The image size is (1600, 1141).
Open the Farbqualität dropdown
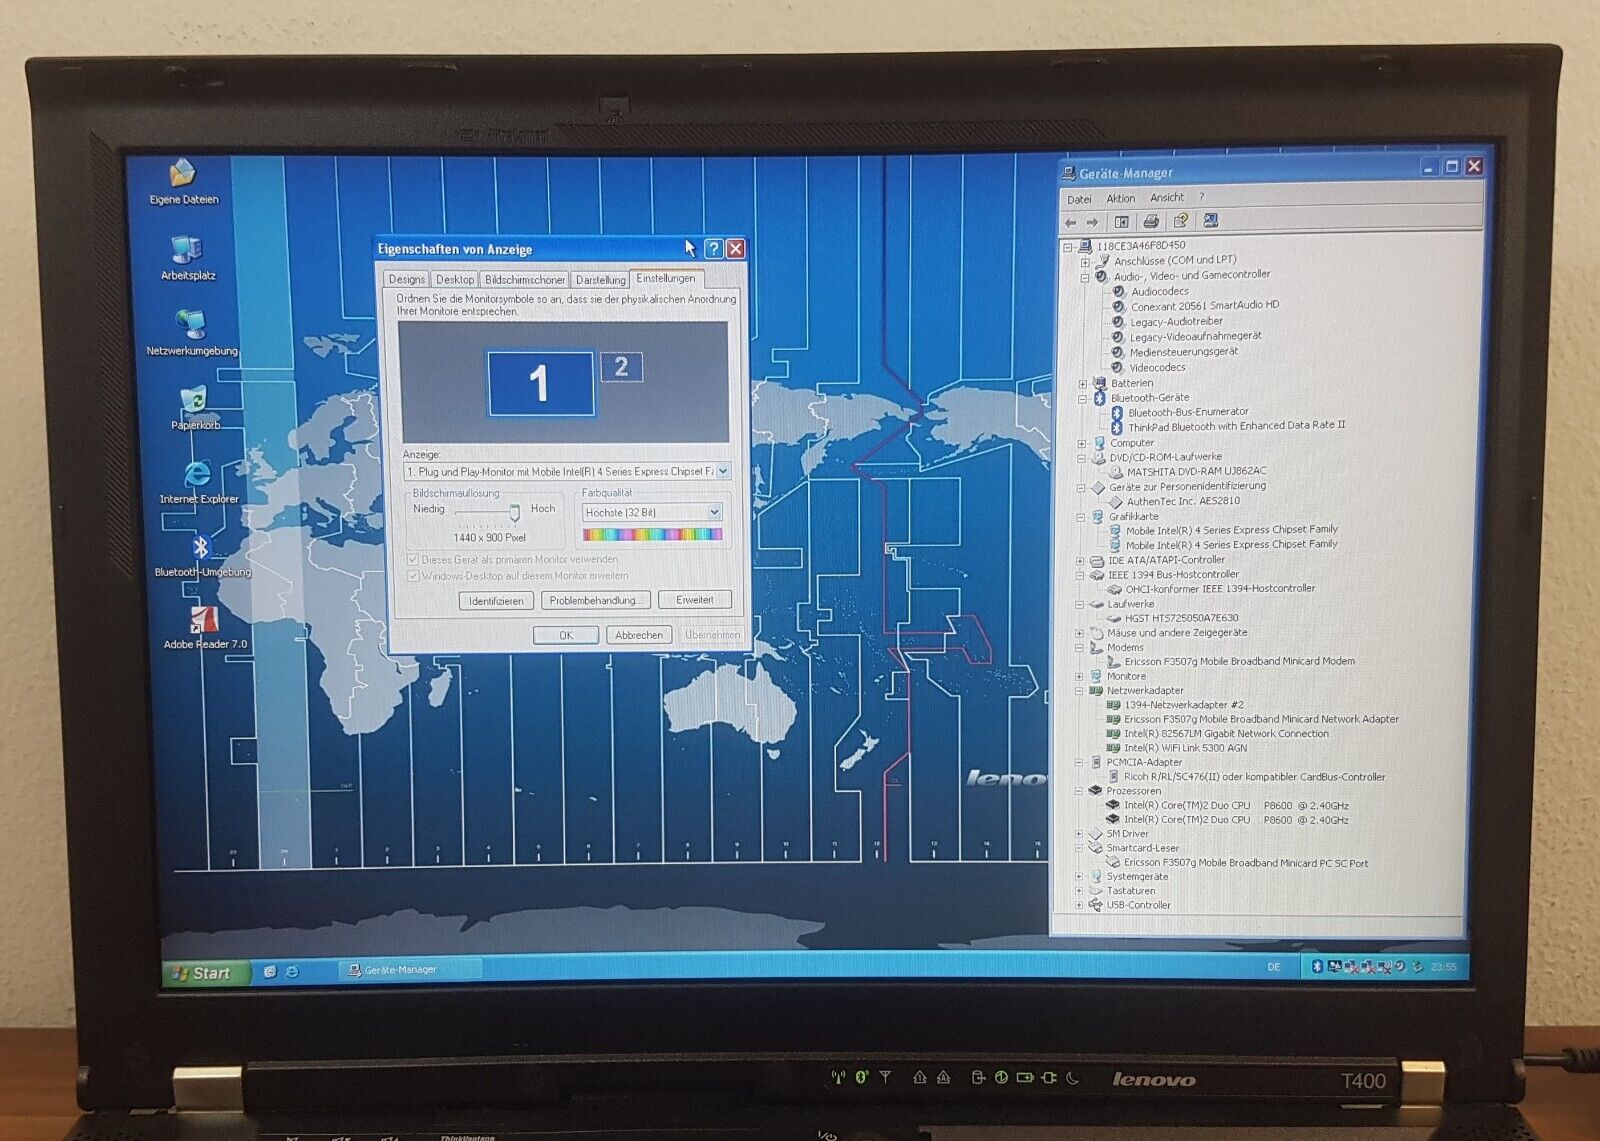(714, 513)
